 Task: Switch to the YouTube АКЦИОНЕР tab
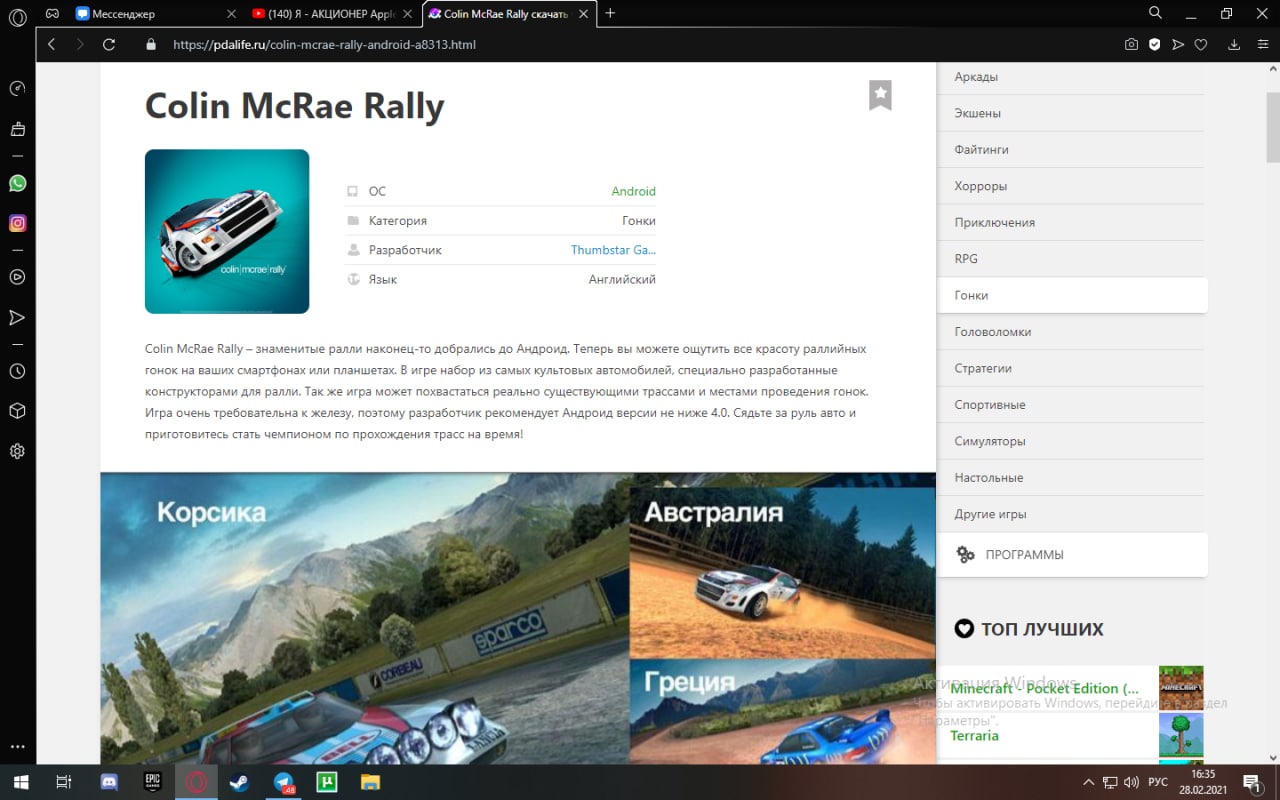point(334,14)
